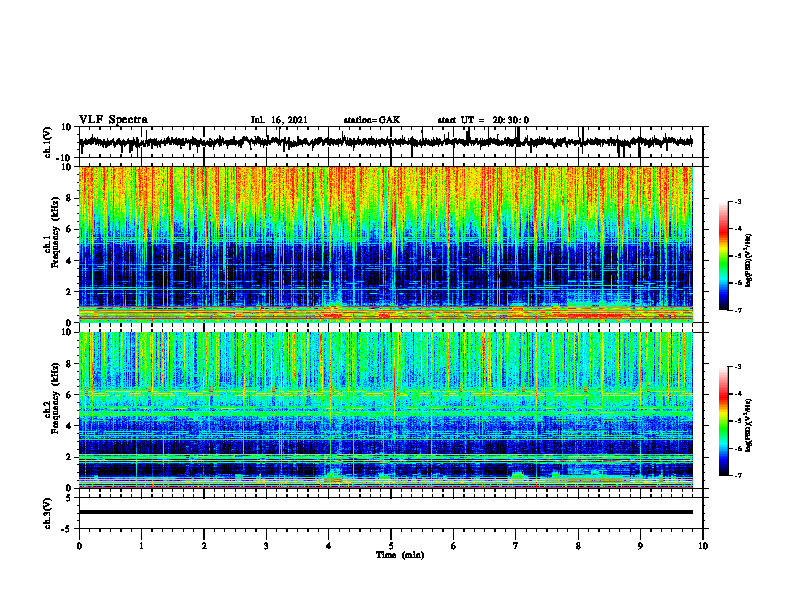The height and width of the screenshot is (612, 792).
Task: Click the "-7" tick of ch.2 color bar
Action: [x=737, y=475]
